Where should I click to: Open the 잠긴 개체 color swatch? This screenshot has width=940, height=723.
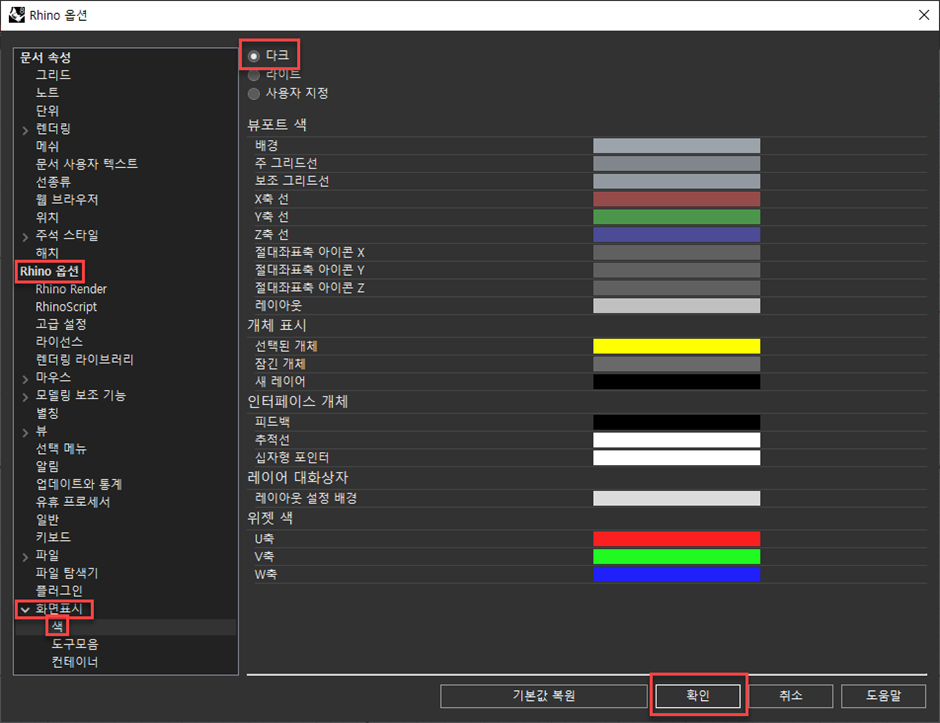tap(676, 364)
